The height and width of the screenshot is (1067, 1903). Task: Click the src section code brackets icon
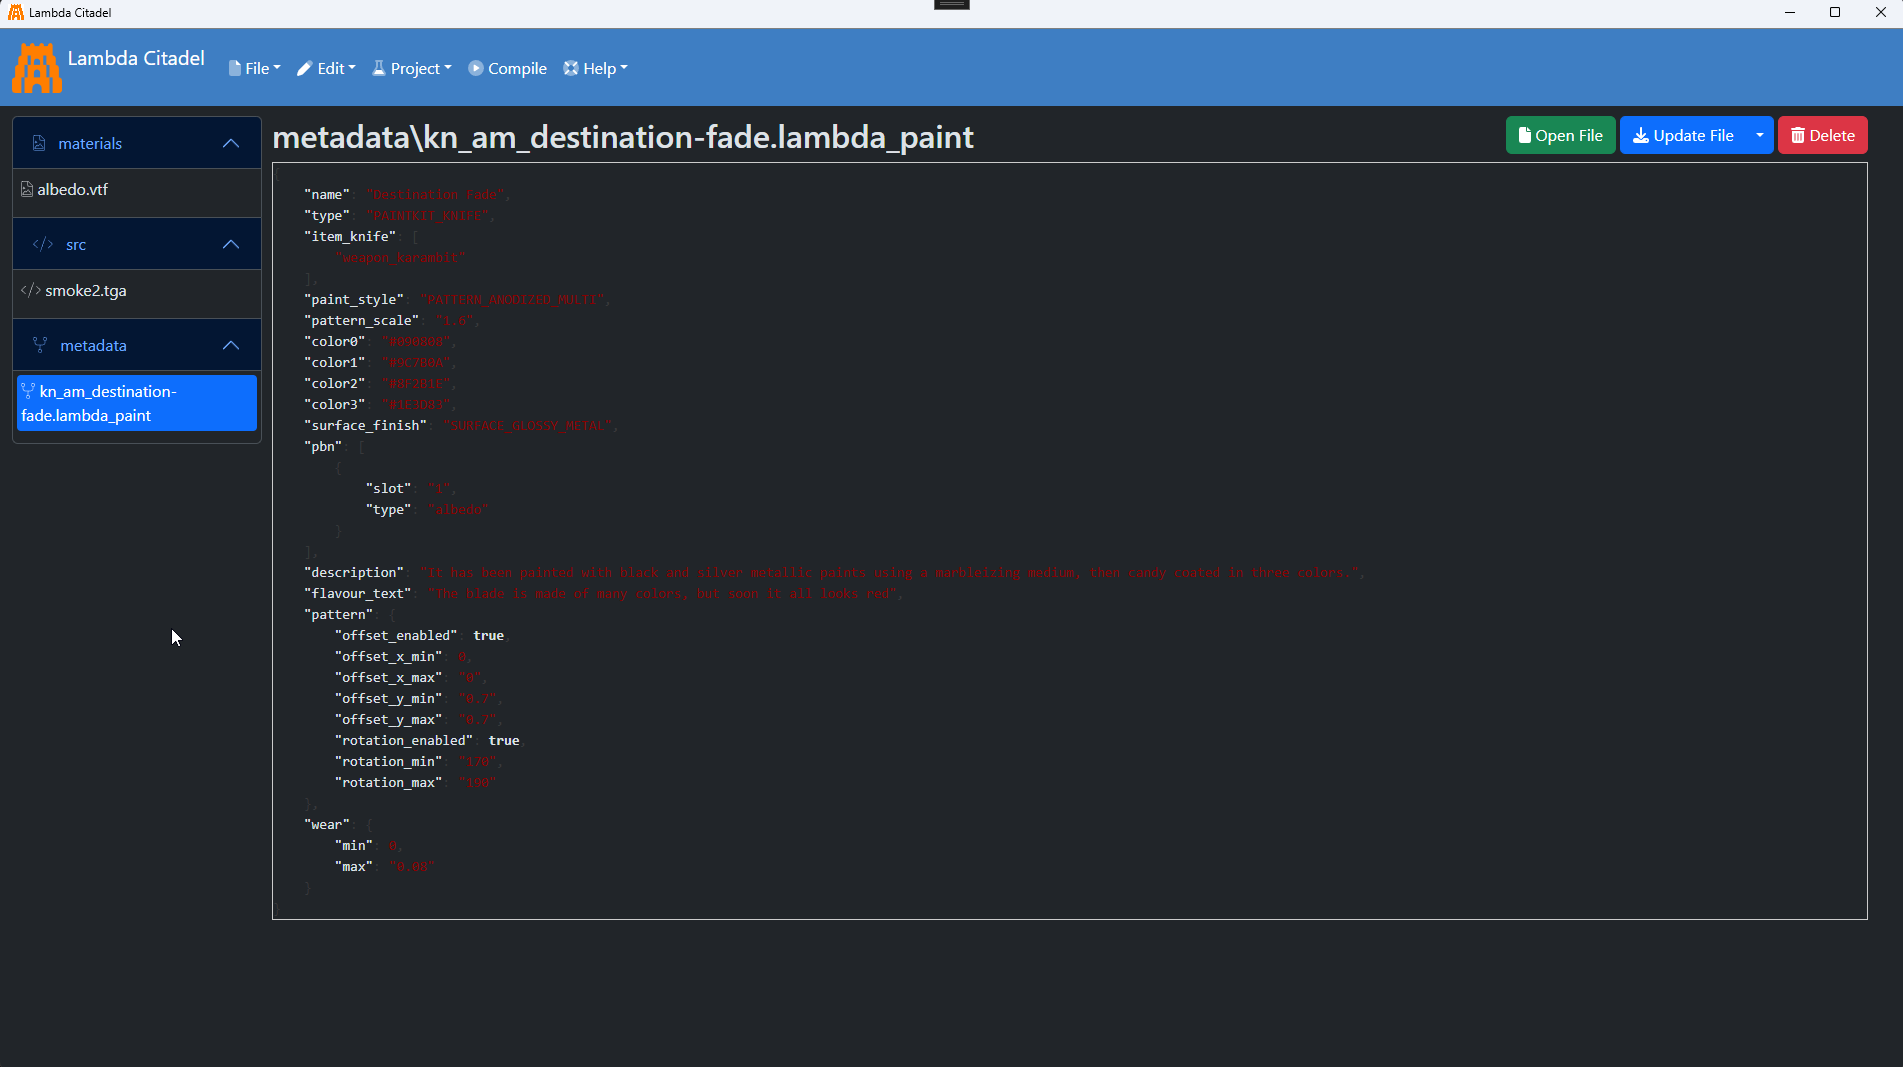coord(43,244)
